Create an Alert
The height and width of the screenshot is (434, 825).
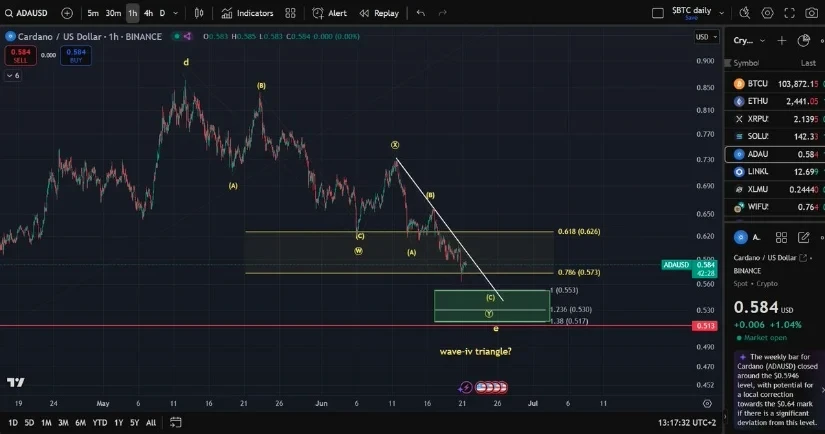pyautogui.click(x=329, y=13)
